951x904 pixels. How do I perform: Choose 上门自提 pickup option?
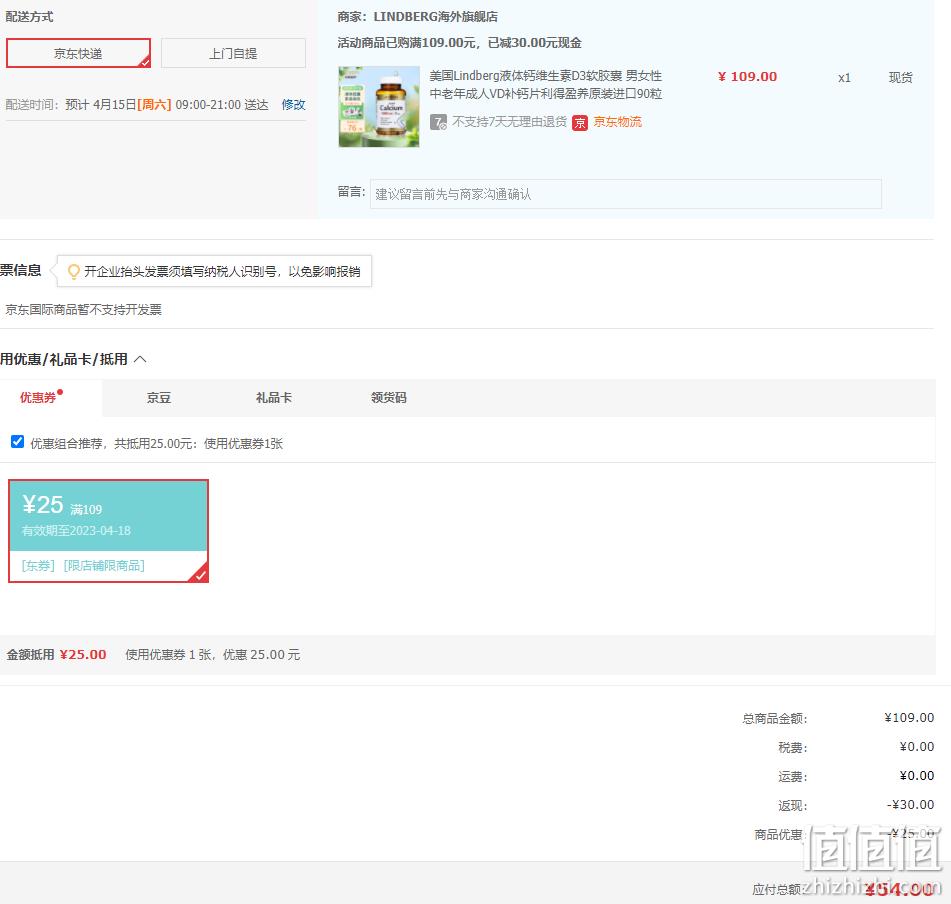[x=234, y=53]
